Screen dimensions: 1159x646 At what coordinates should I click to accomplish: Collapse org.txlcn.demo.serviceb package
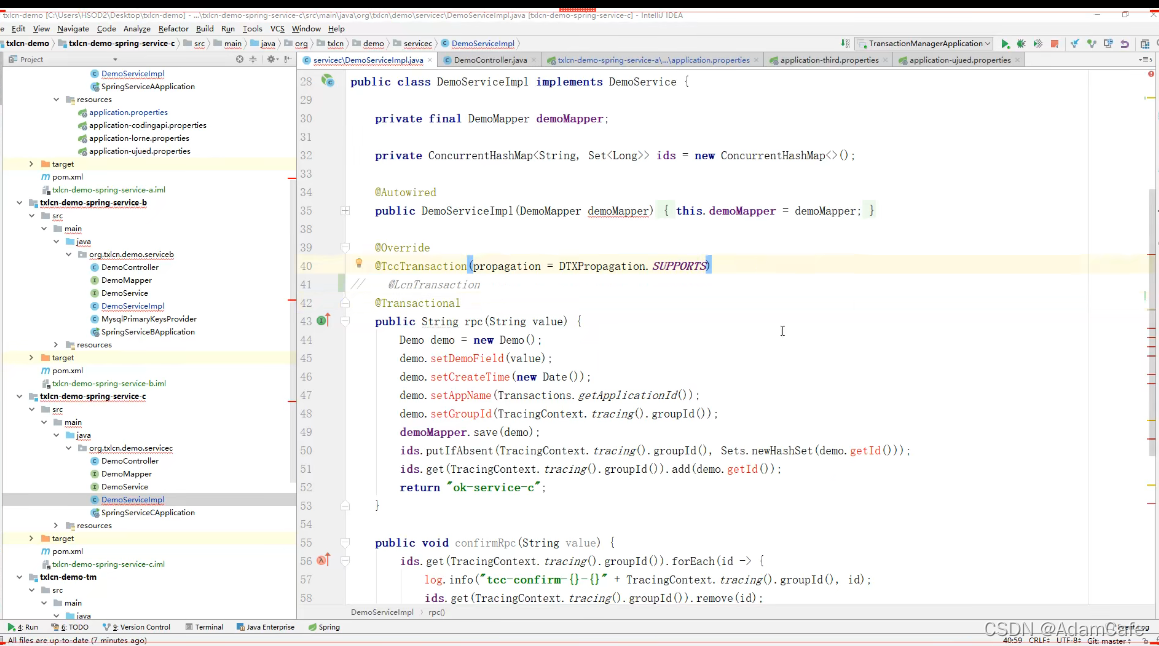(x=69, y=254)
